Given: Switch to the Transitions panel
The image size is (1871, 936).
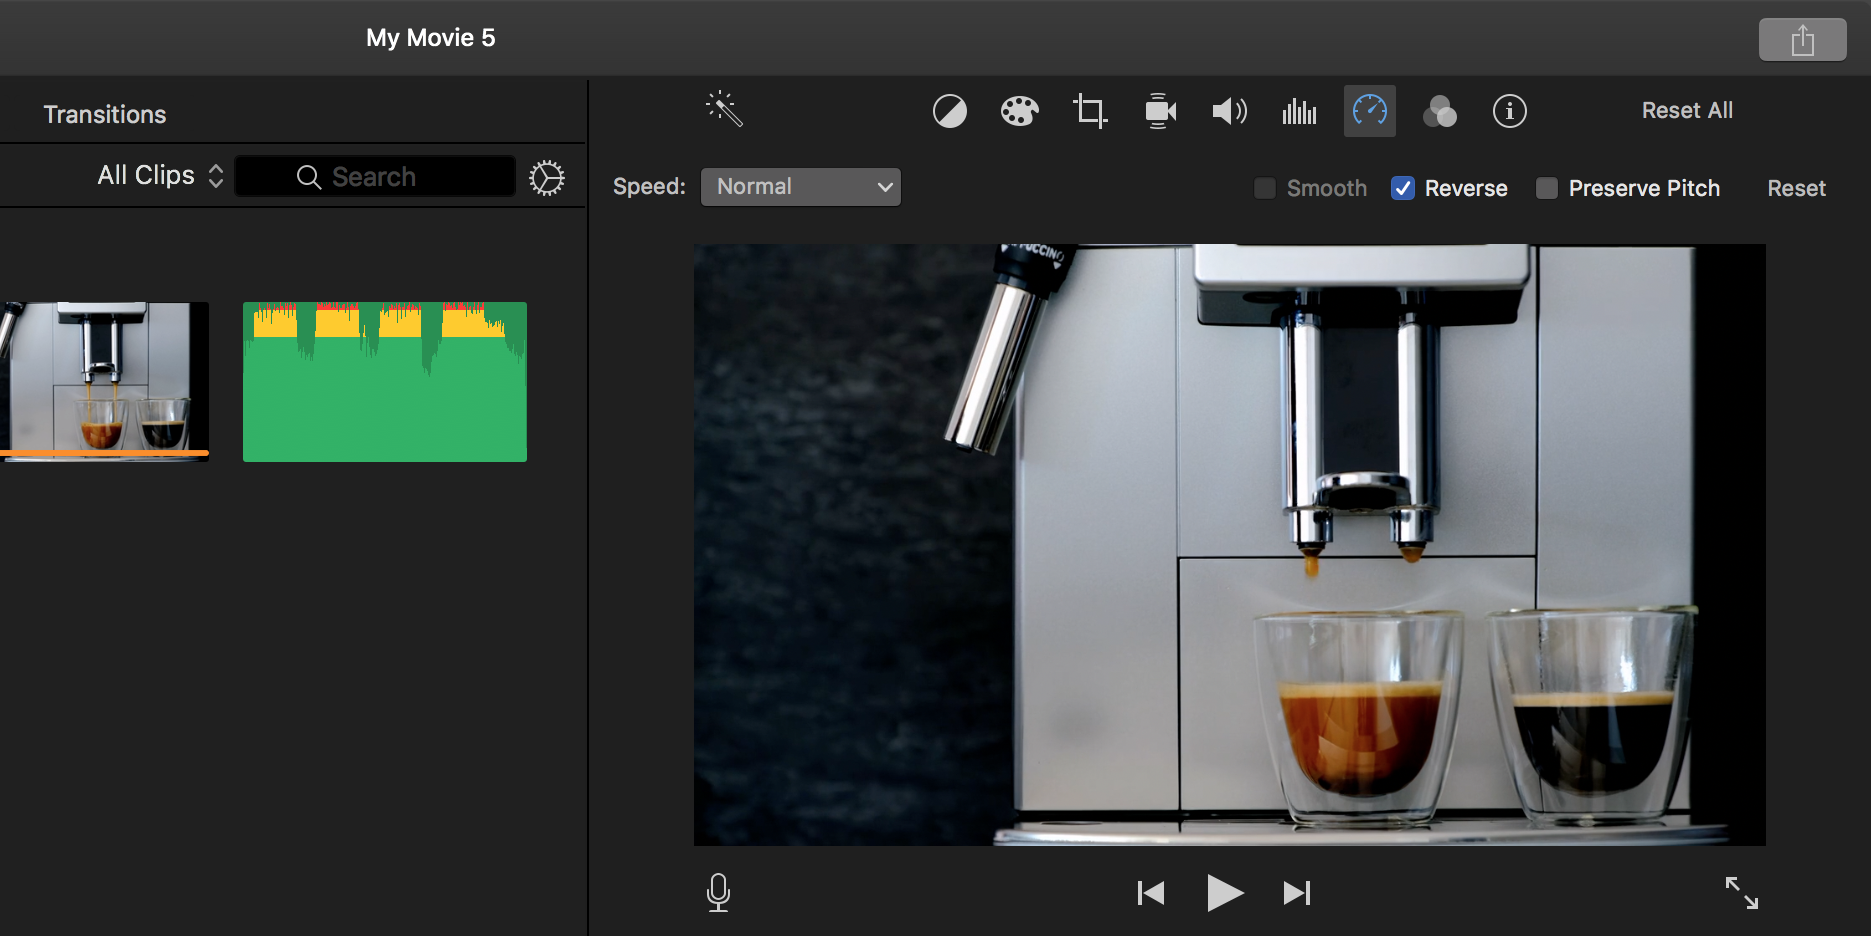Looking at the screenshot, I should 105,113.
